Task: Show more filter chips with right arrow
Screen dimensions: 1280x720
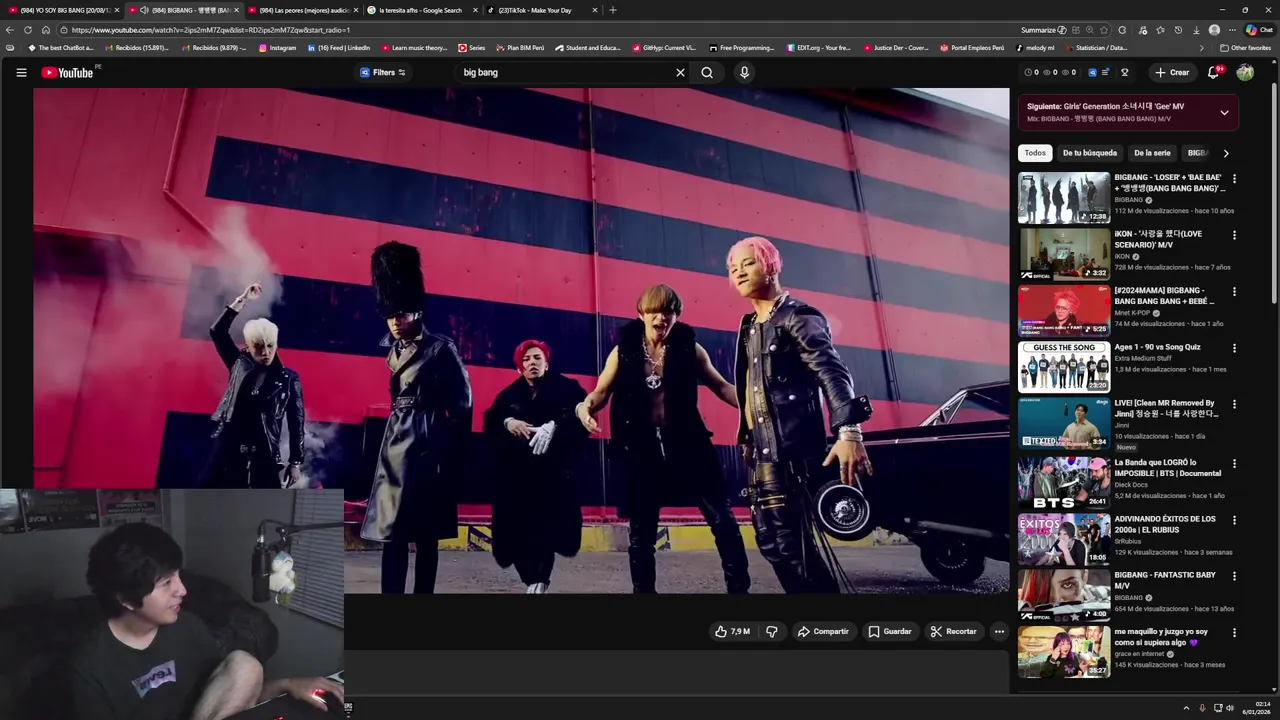Action: click(1226, 153)
